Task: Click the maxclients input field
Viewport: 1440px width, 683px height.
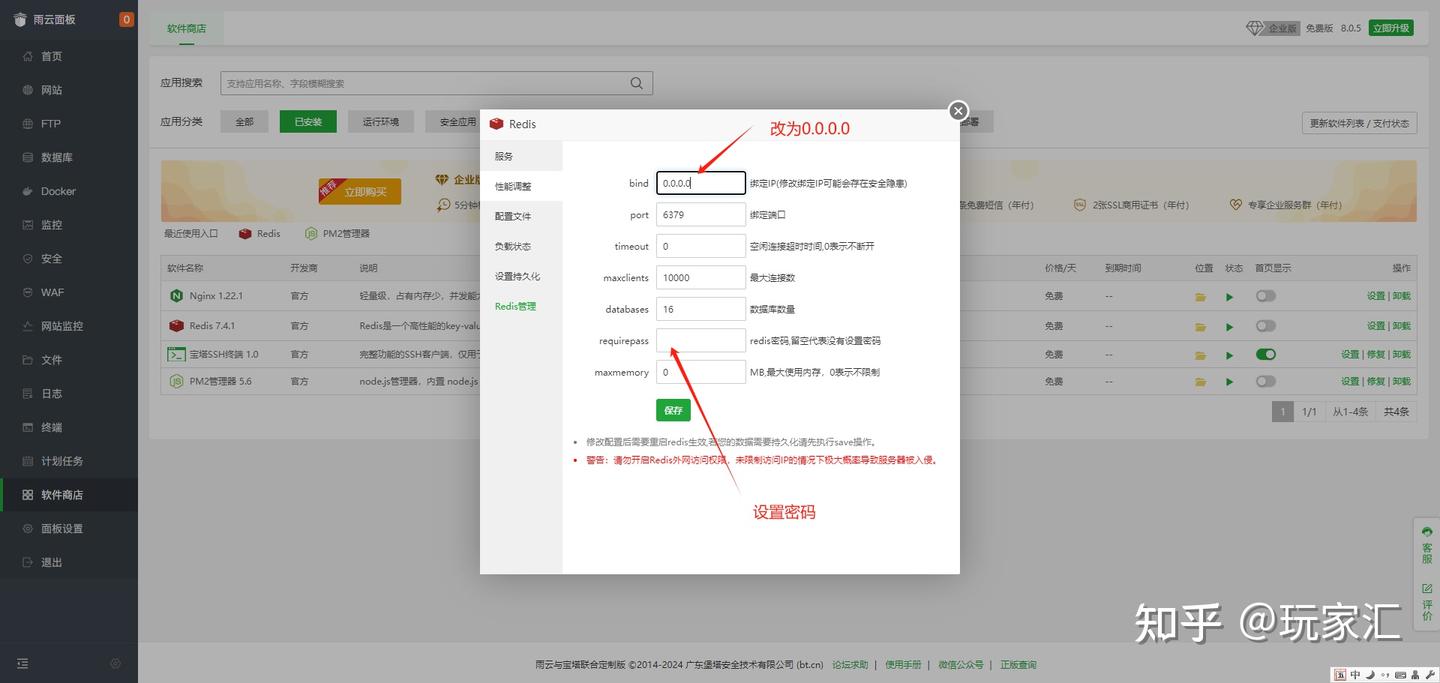Action: tap(701, 278)
